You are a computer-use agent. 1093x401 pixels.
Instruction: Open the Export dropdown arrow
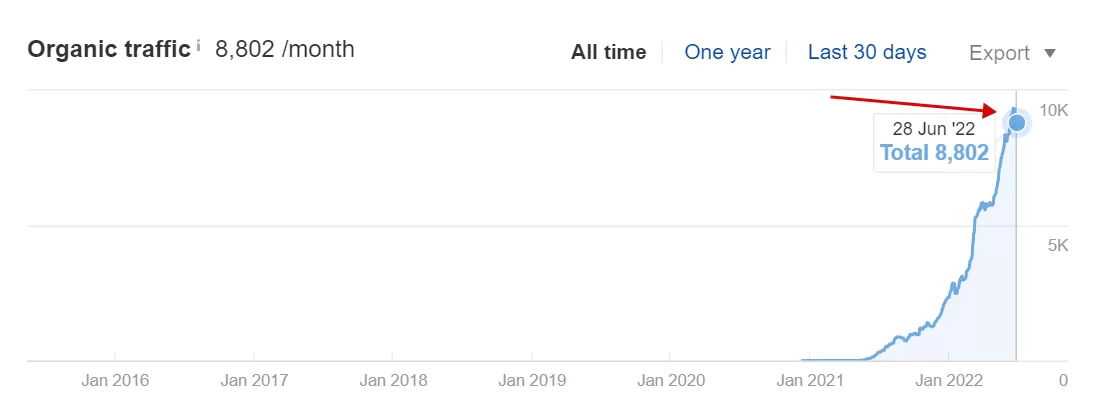pos(1049,53)
